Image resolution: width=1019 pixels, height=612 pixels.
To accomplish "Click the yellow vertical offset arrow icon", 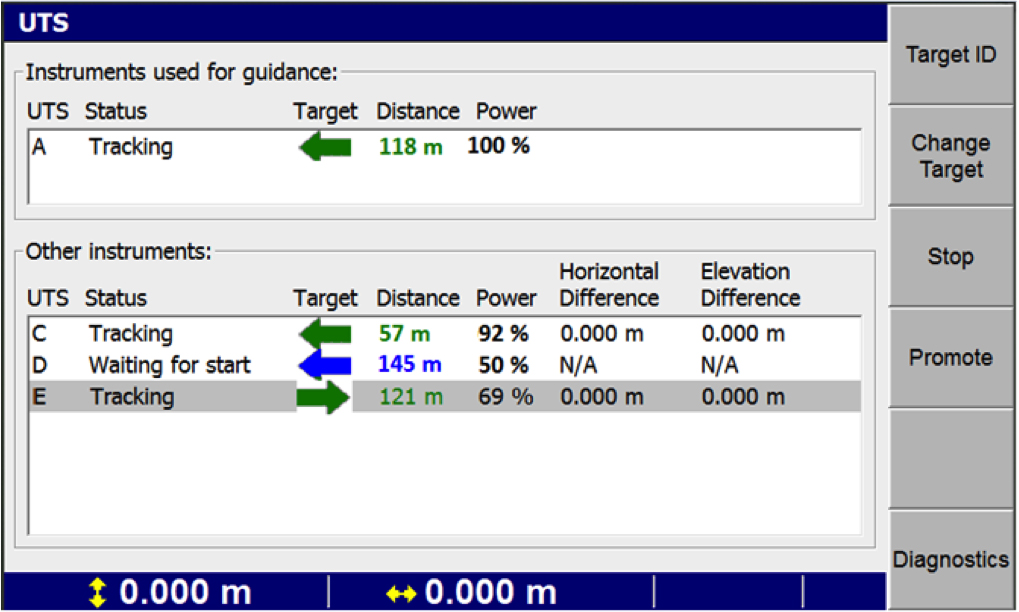I will point(97,593).
